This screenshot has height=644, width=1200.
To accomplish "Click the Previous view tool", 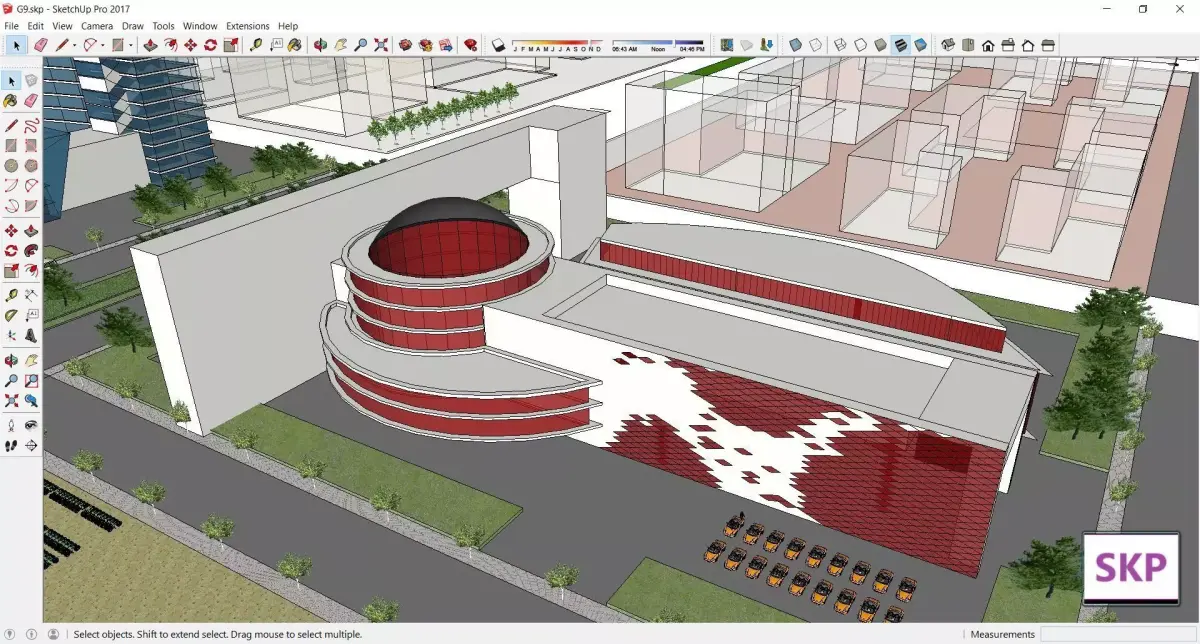I will [31, 401].
